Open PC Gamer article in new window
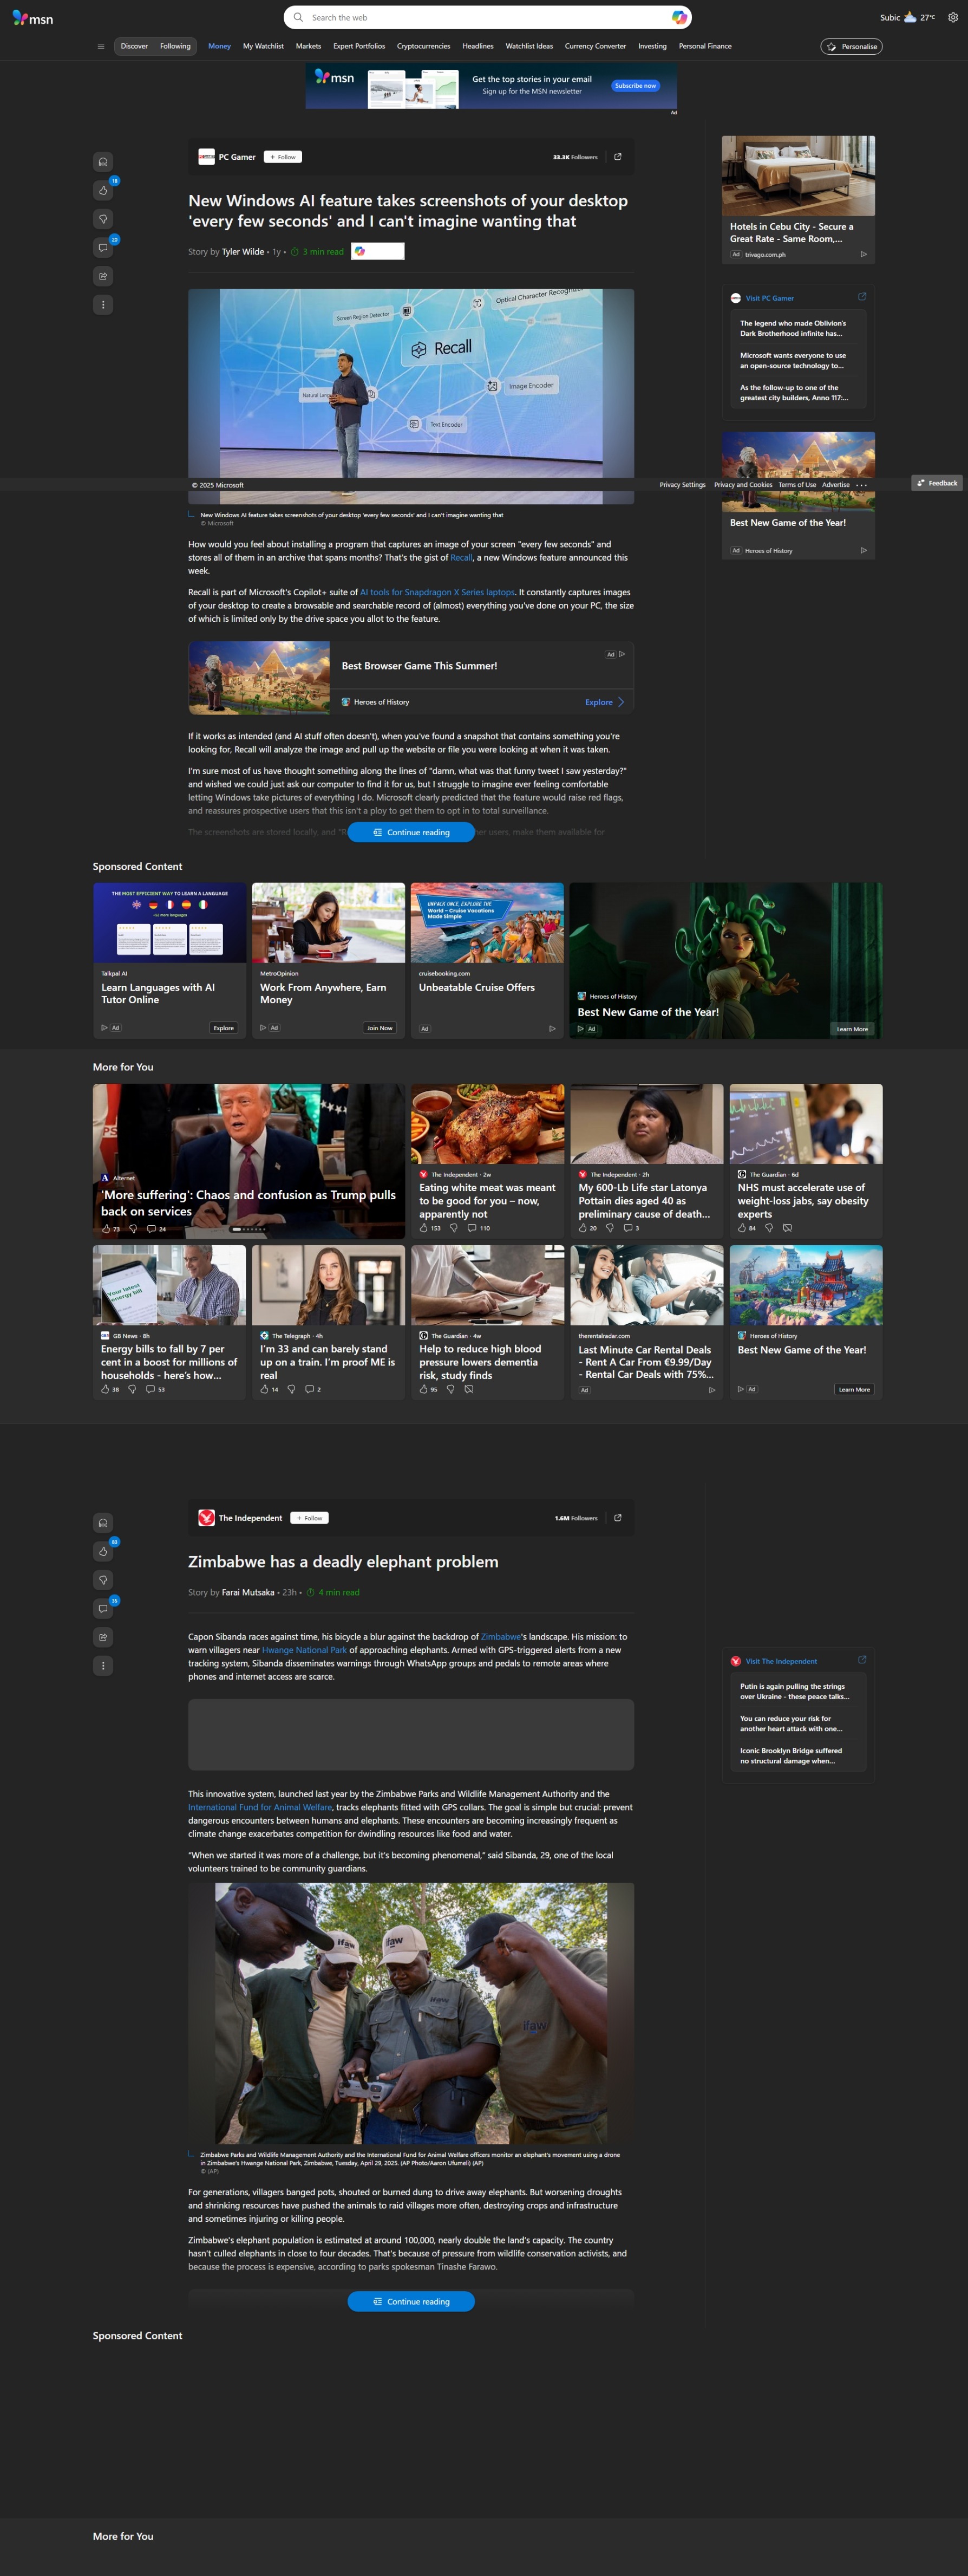This screenshot has width=968, height=2576. (617, 157)
